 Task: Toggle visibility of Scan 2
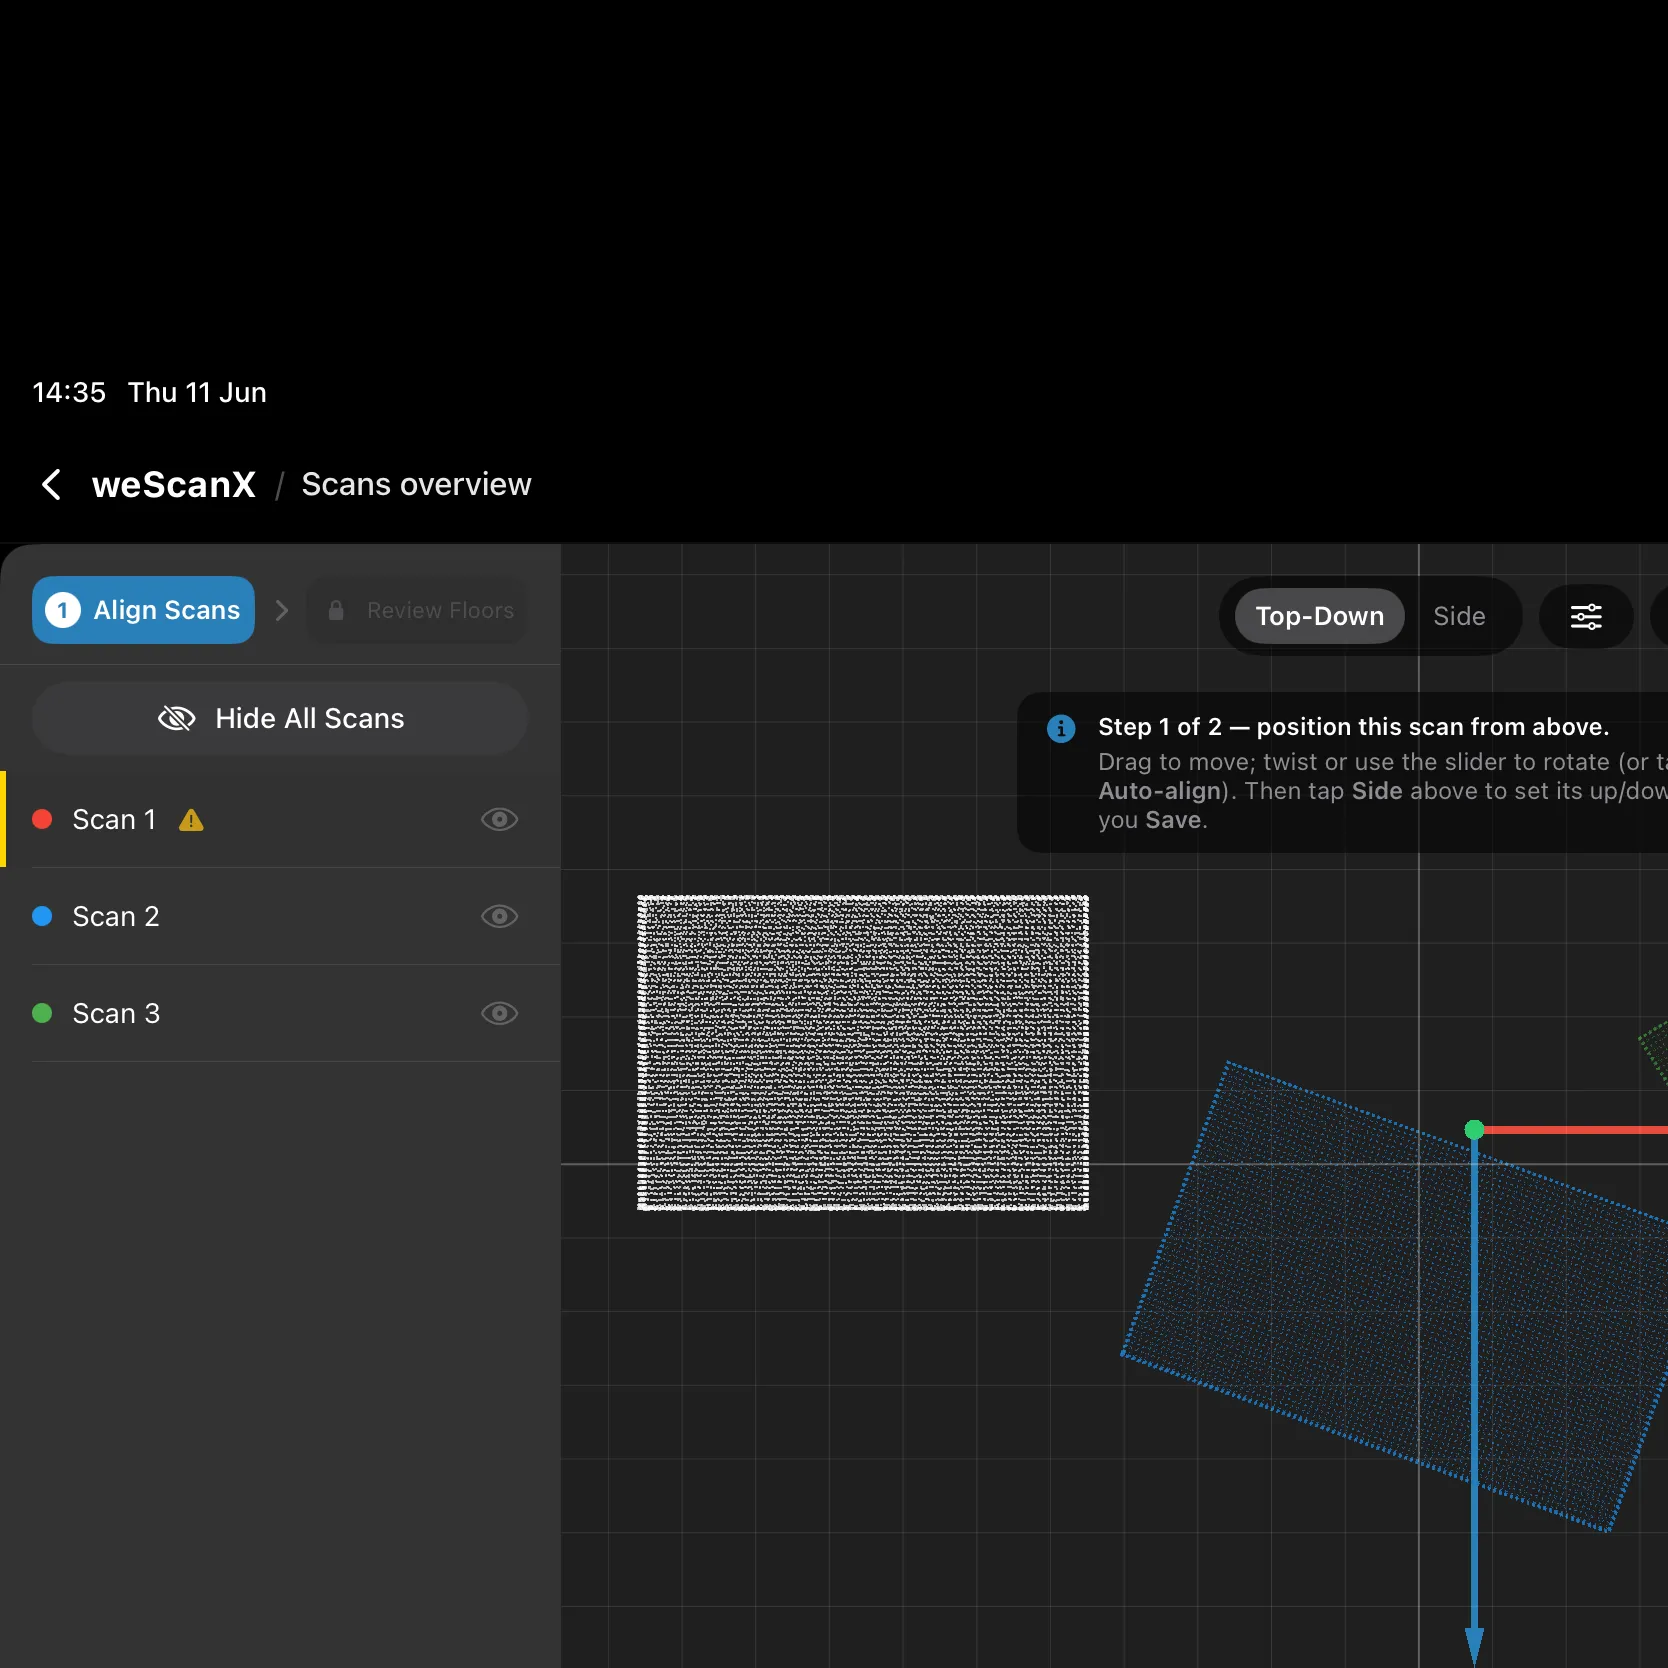499,916
